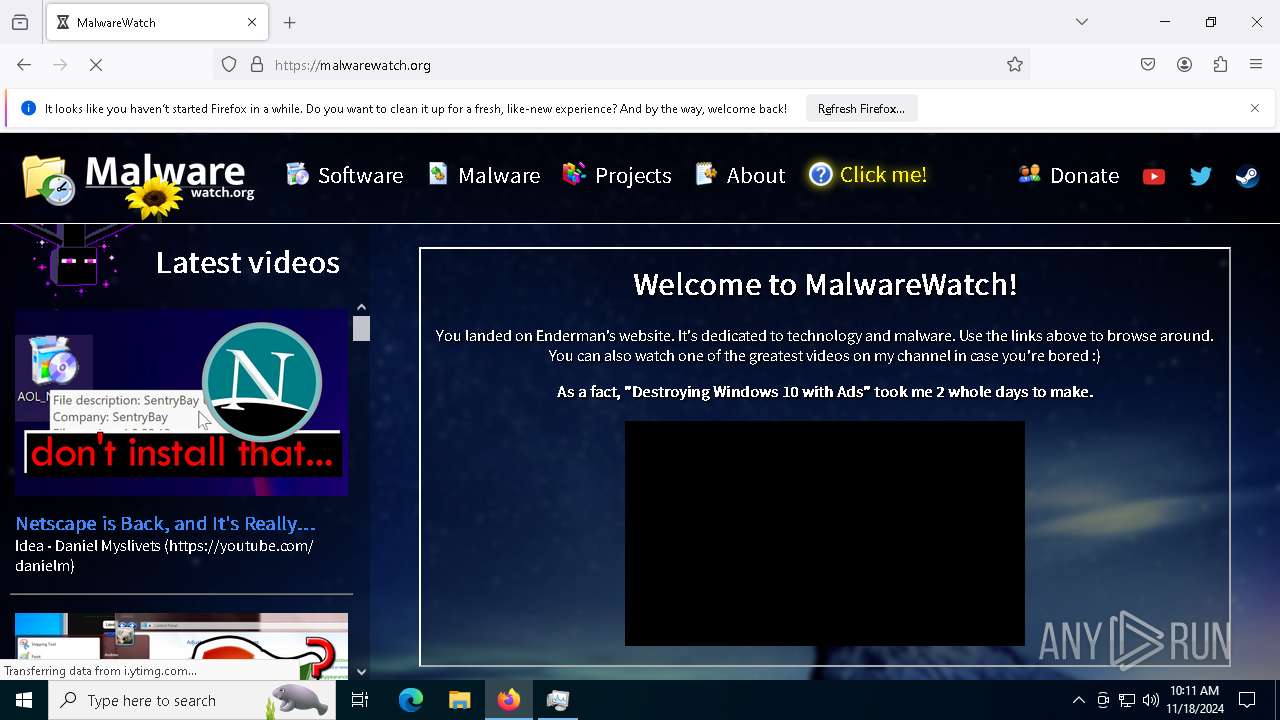This screenshot has height=720, width=1280.
Task: Open the tracking protection shield icon
Action: click(229, 65)
